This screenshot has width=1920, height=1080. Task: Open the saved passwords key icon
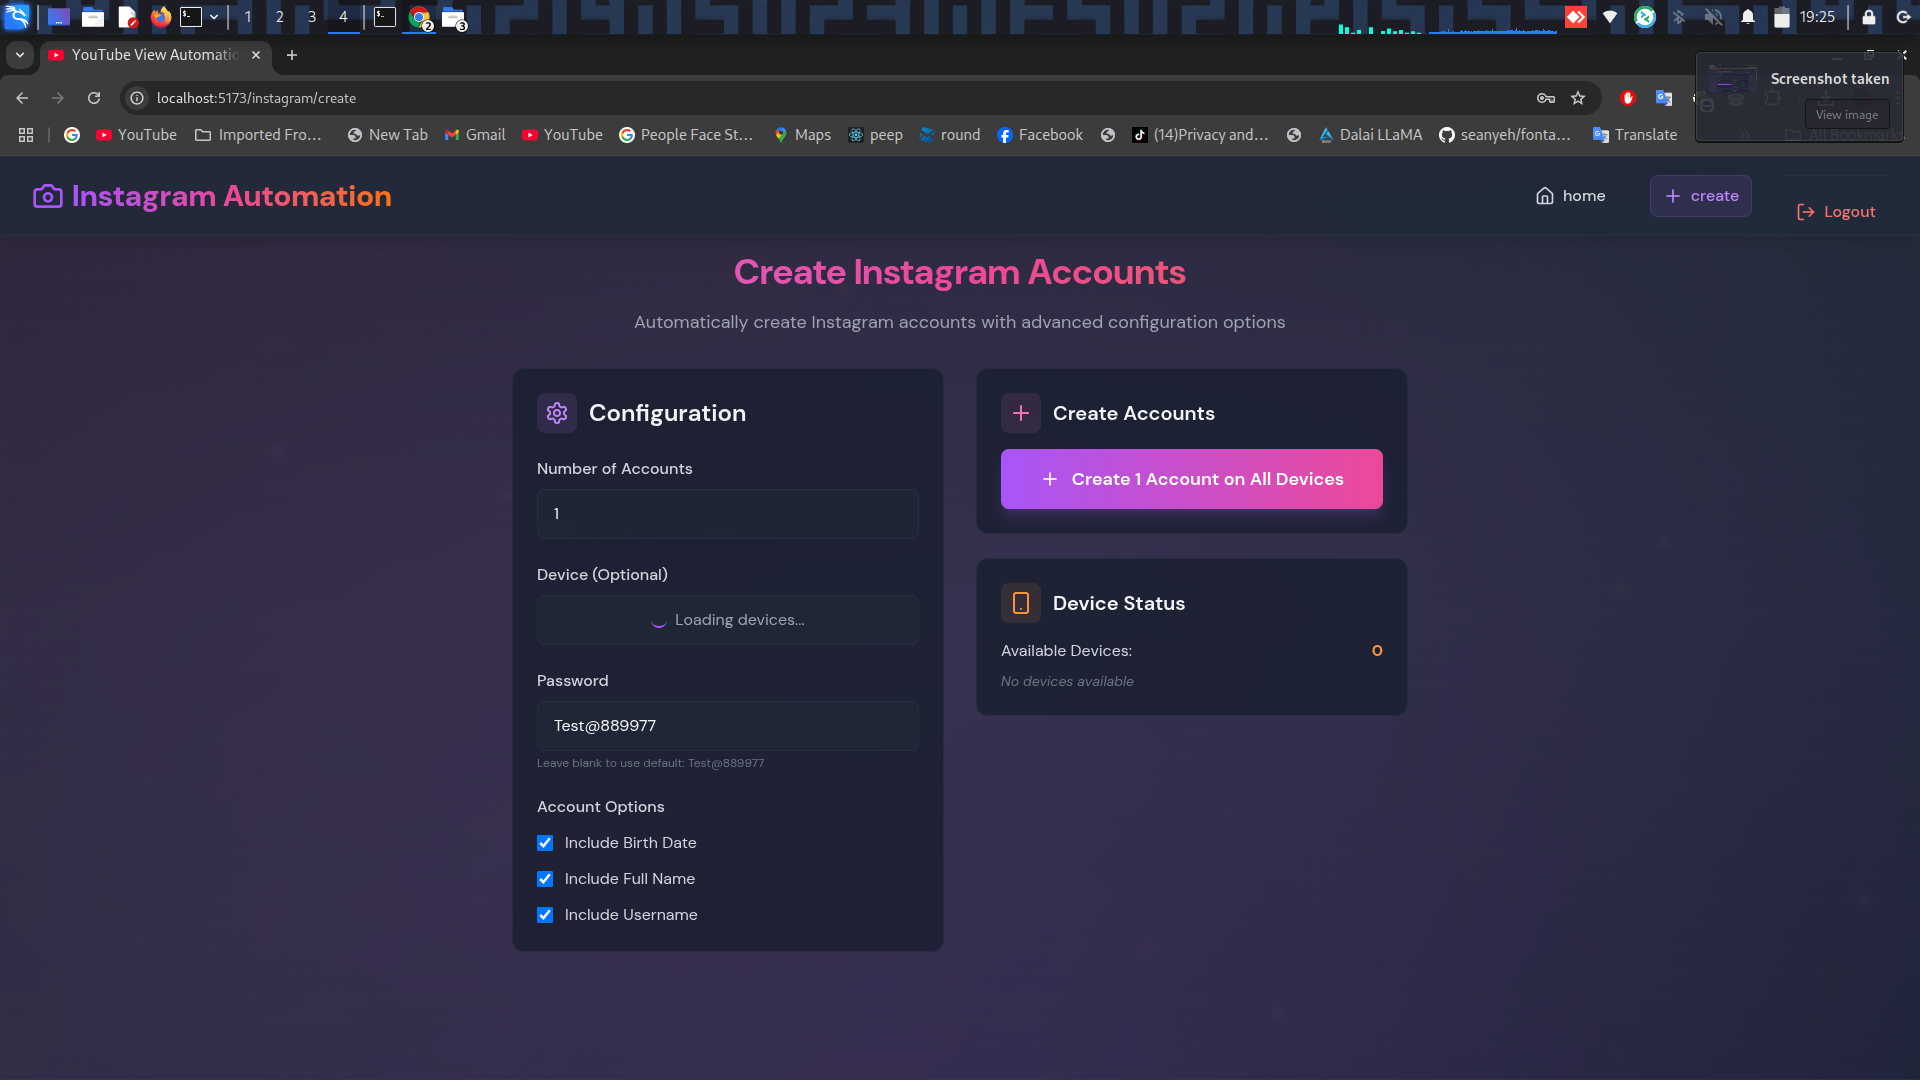point(1546,98)
